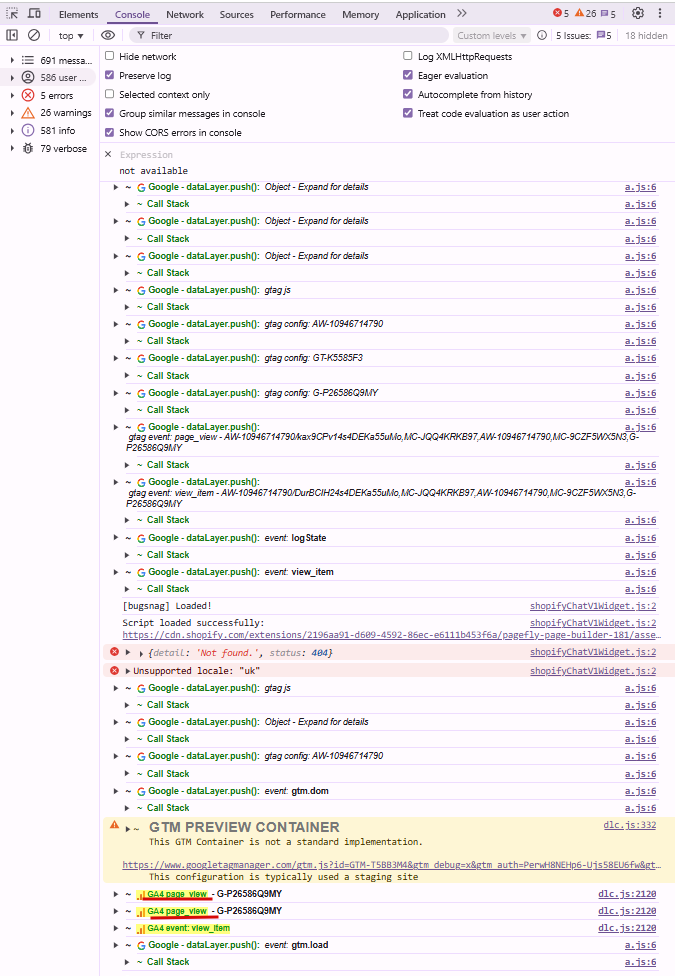Viewport: 675px width, 976px height.
Task: Click the 18 hidden messages label
Action: tap(646, 35)
